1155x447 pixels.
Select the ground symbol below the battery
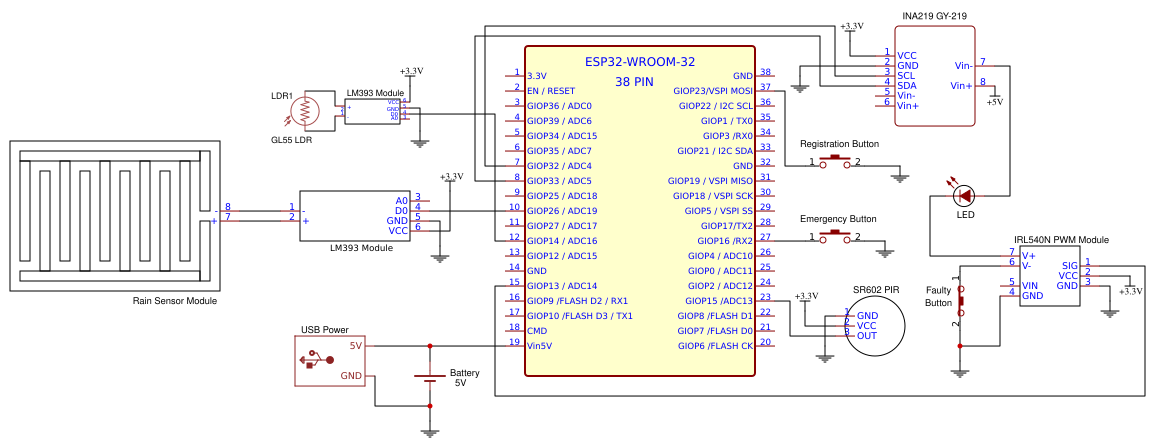pyautogui.click(x=429, y=433)
